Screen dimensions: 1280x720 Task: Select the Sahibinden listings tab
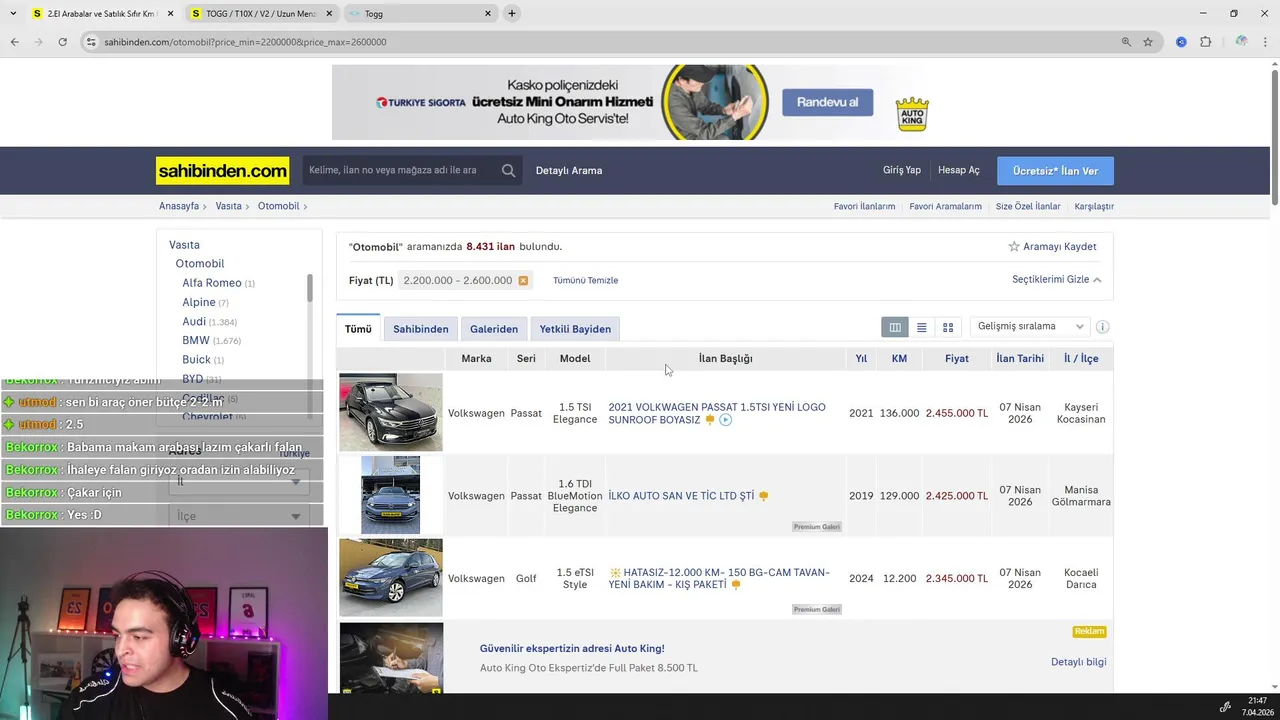[421, 329]
